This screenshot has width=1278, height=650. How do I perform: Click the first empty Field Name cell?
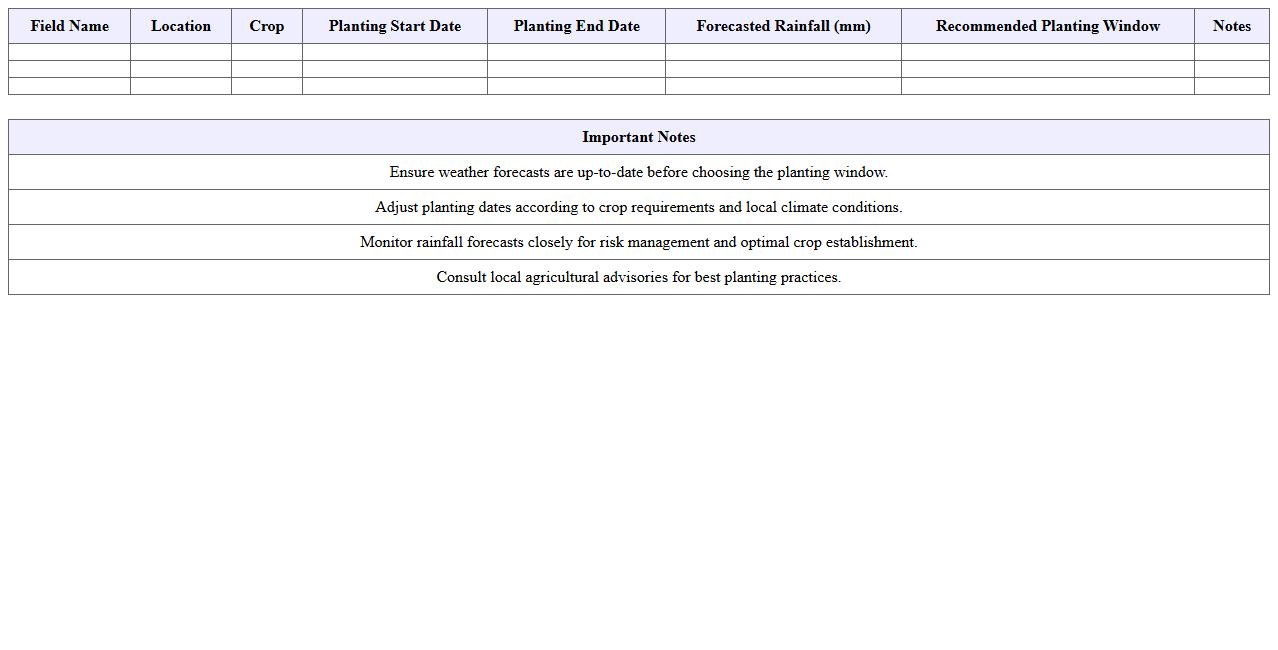[x=69, y=52]
